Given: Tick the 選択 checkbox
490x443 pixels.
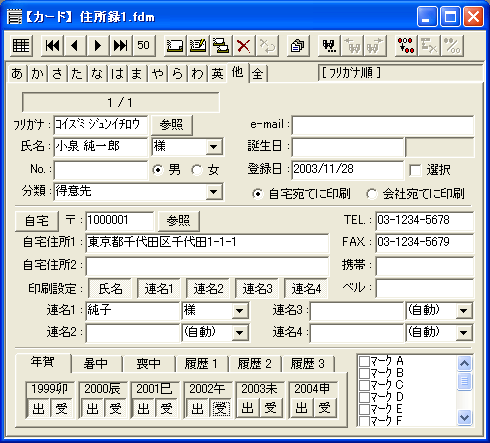Looking at the screenshot, I should coord(415,170).
